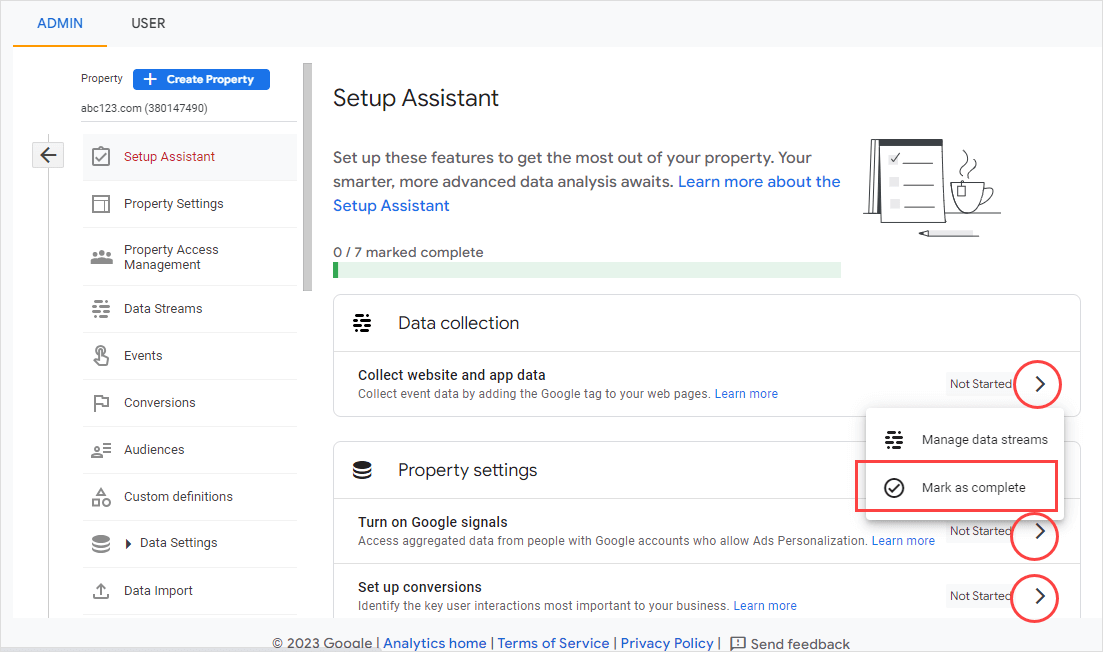
Task: Open Data Streams via its sidebar icon
Action: point(101,309)
